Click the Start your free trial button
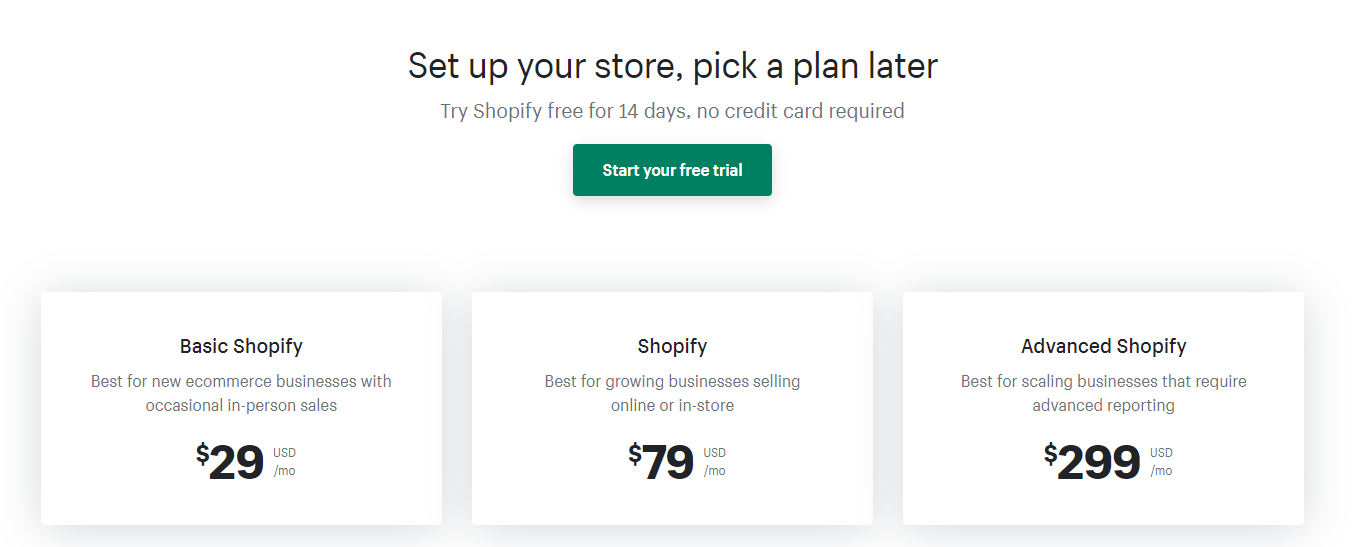 [x=672, y=170]
